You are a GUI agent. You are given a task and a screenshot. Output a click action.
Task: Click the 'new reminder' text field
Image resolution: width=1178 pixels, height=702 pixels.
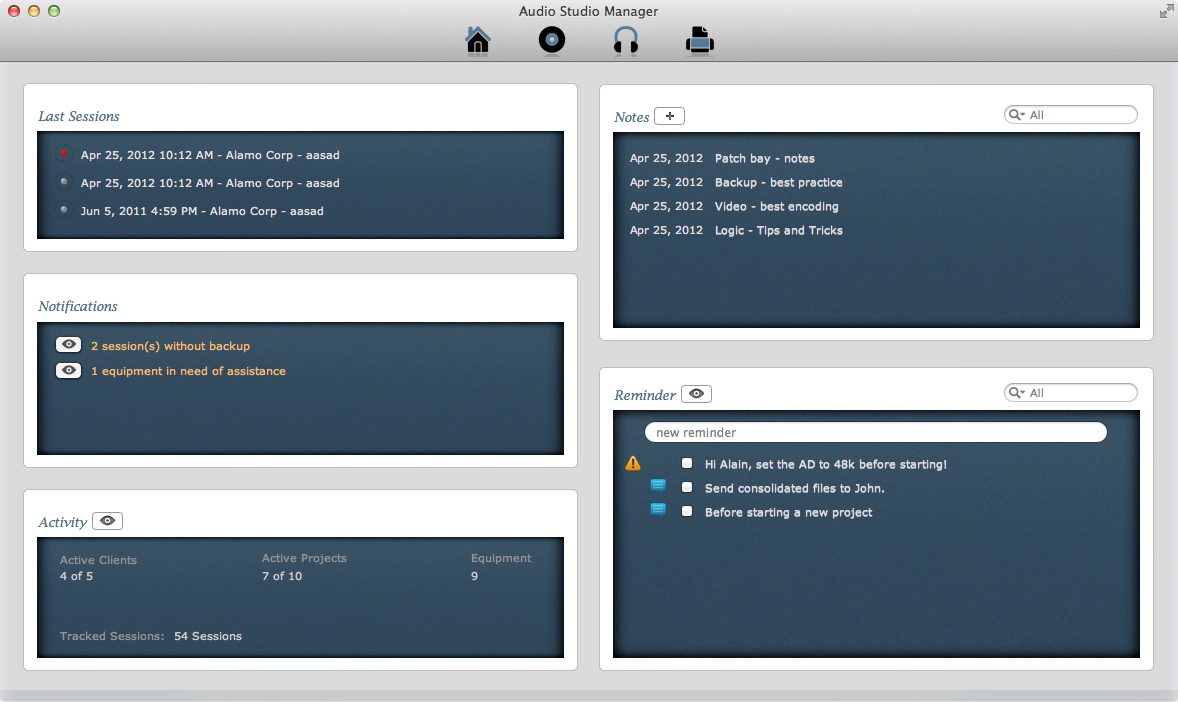point(875,432)
